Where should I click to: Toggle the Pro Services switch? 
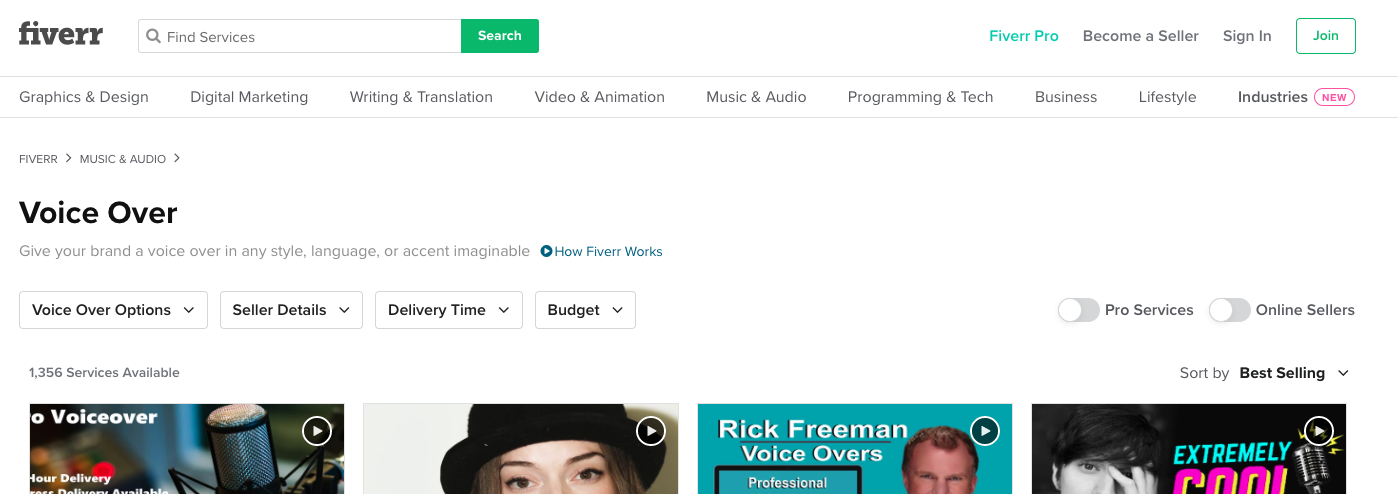pyautogui.click(x=1078, y=310)
